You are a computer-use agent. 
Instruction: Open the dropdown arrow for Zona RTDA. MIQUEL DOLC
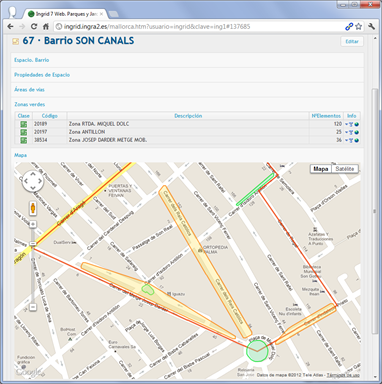click(x=347, y=124)
